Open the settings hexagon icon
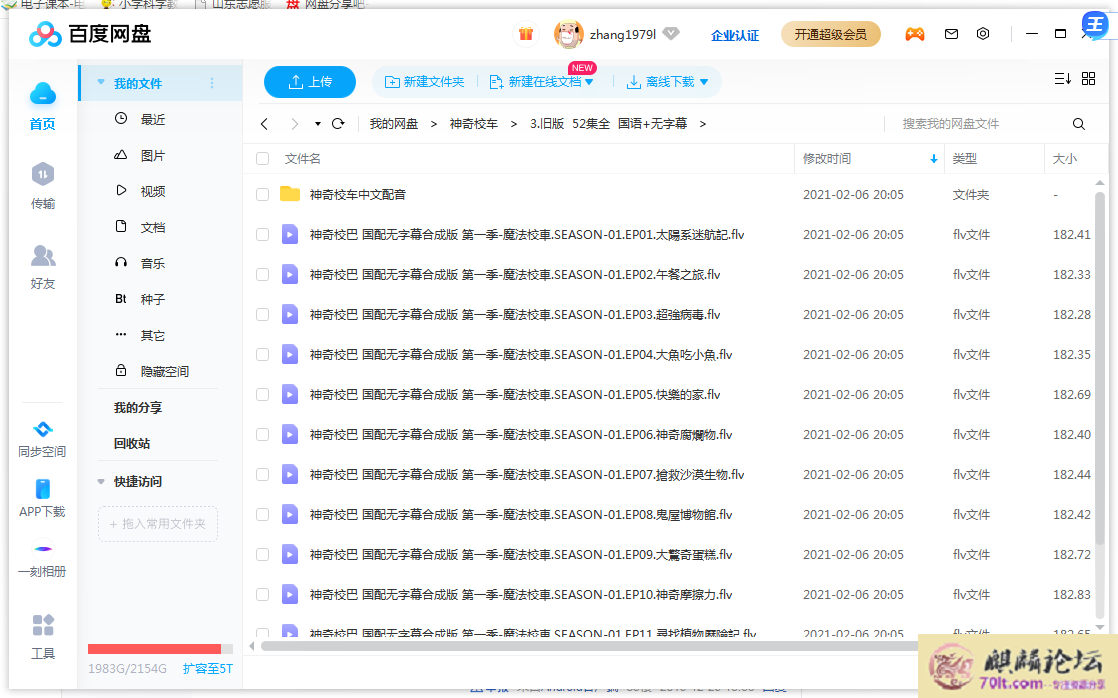Viewport: 1118px width, 698px height. 983,34
